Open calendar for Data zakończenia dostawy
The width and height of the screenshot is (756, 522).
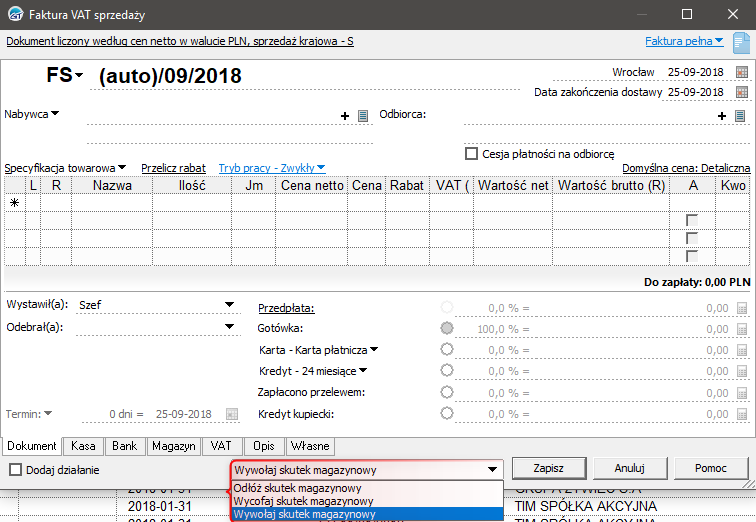(x=742, y=92)
